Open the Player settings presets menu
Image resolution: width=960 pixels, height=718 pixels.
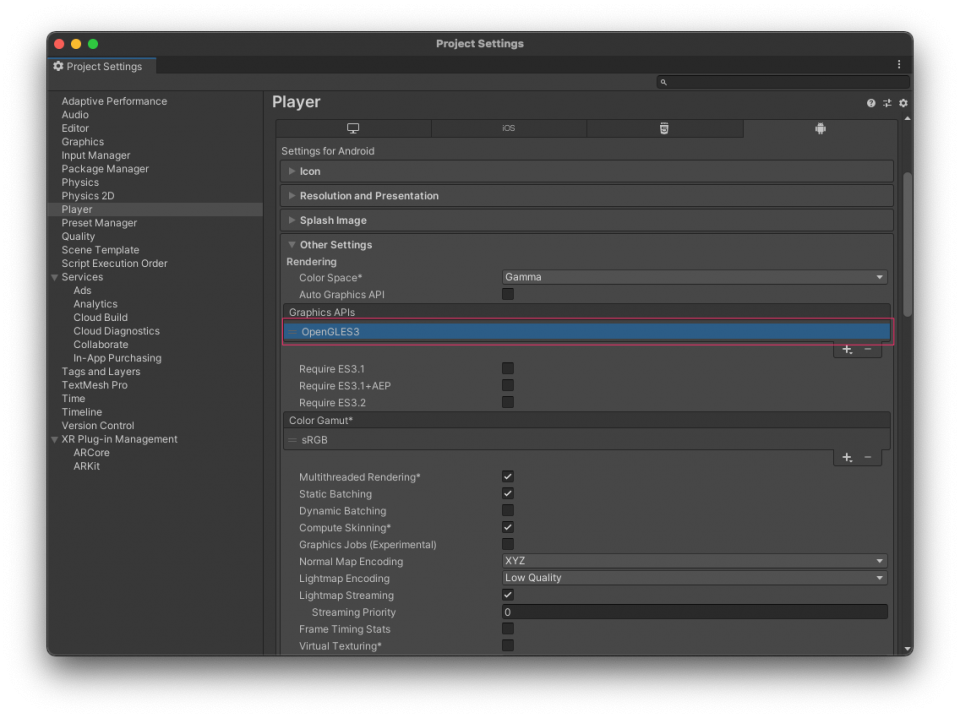coord(886,102)
